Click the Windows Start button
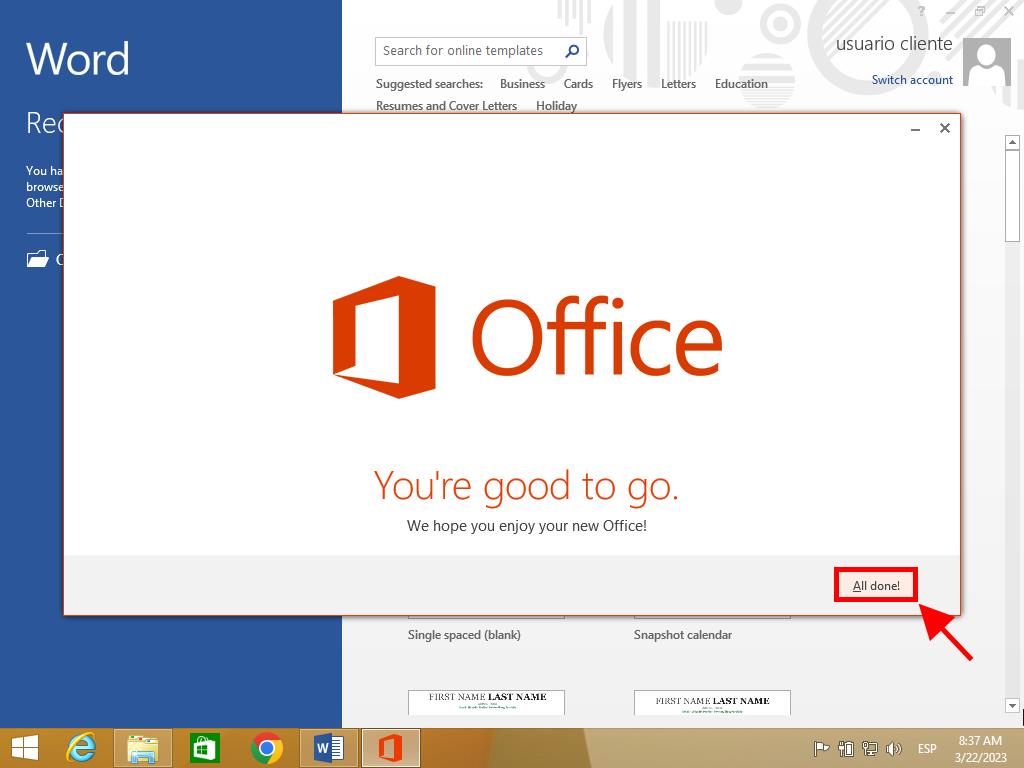1024x768 pixels. 25,748
